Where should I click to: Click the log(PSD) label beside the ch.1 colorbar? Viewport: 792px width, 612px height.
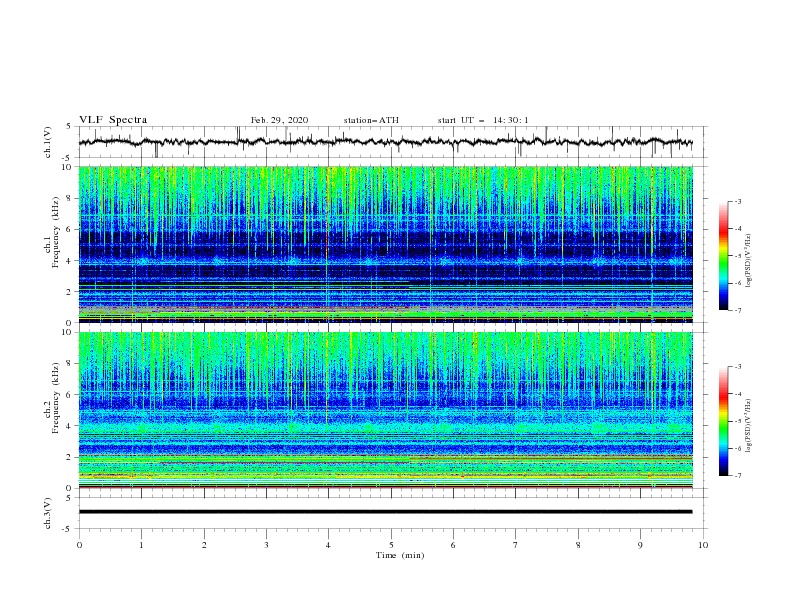pyautogui.click(x=749, y=261)
